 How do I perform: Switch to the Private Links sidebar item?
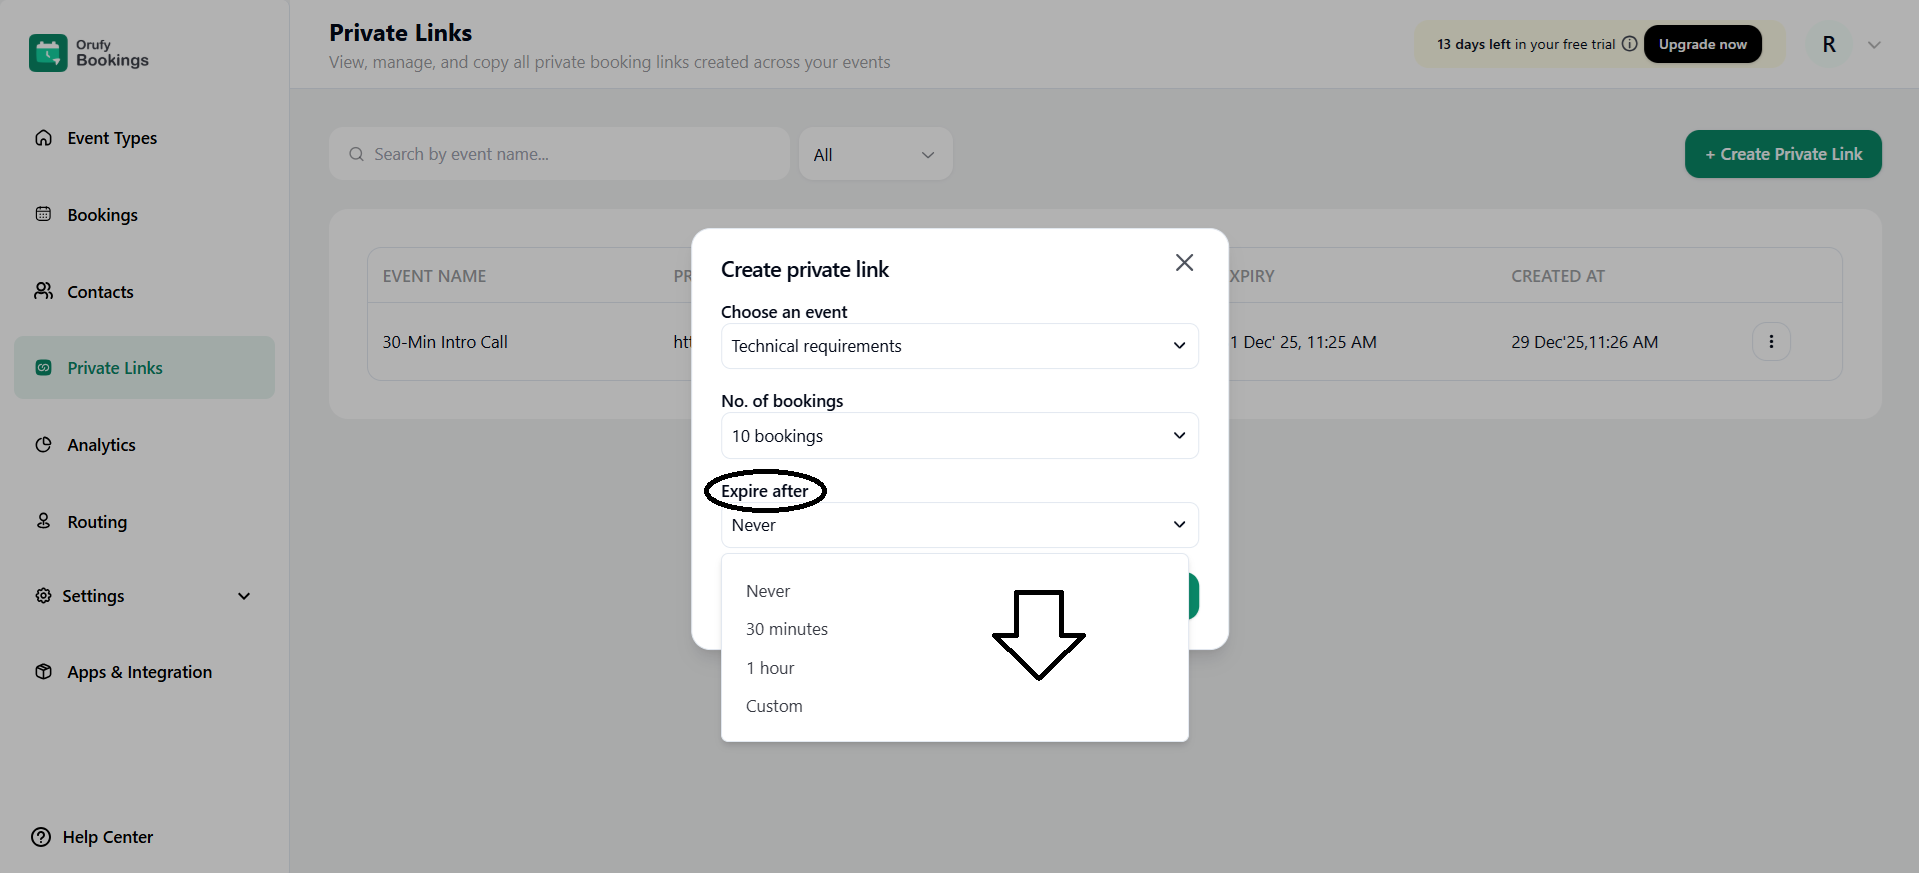click(x=115, y=367)
